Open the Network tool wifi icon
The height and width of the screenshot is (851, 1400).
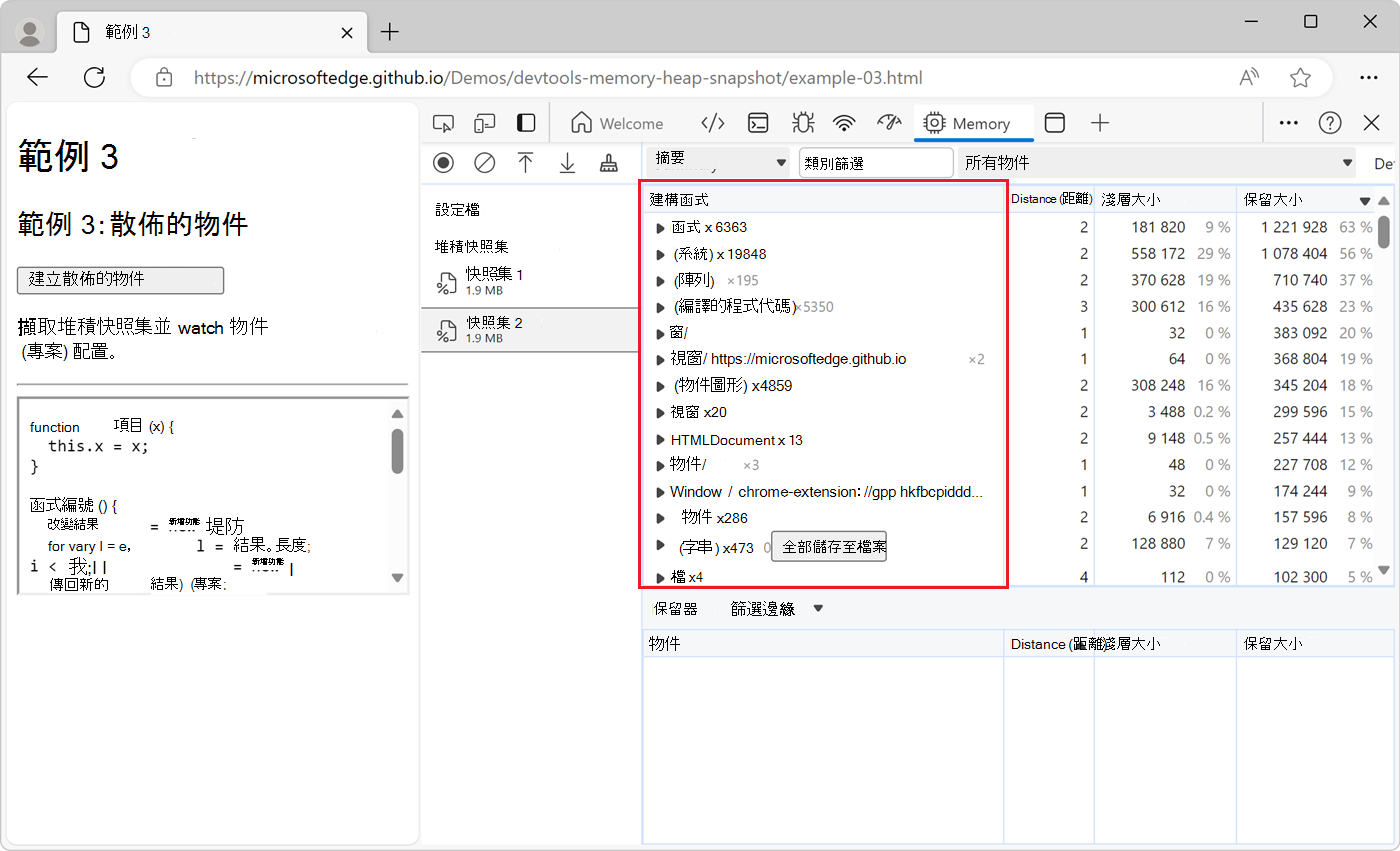pyautogui.click(x=845, y=123)
